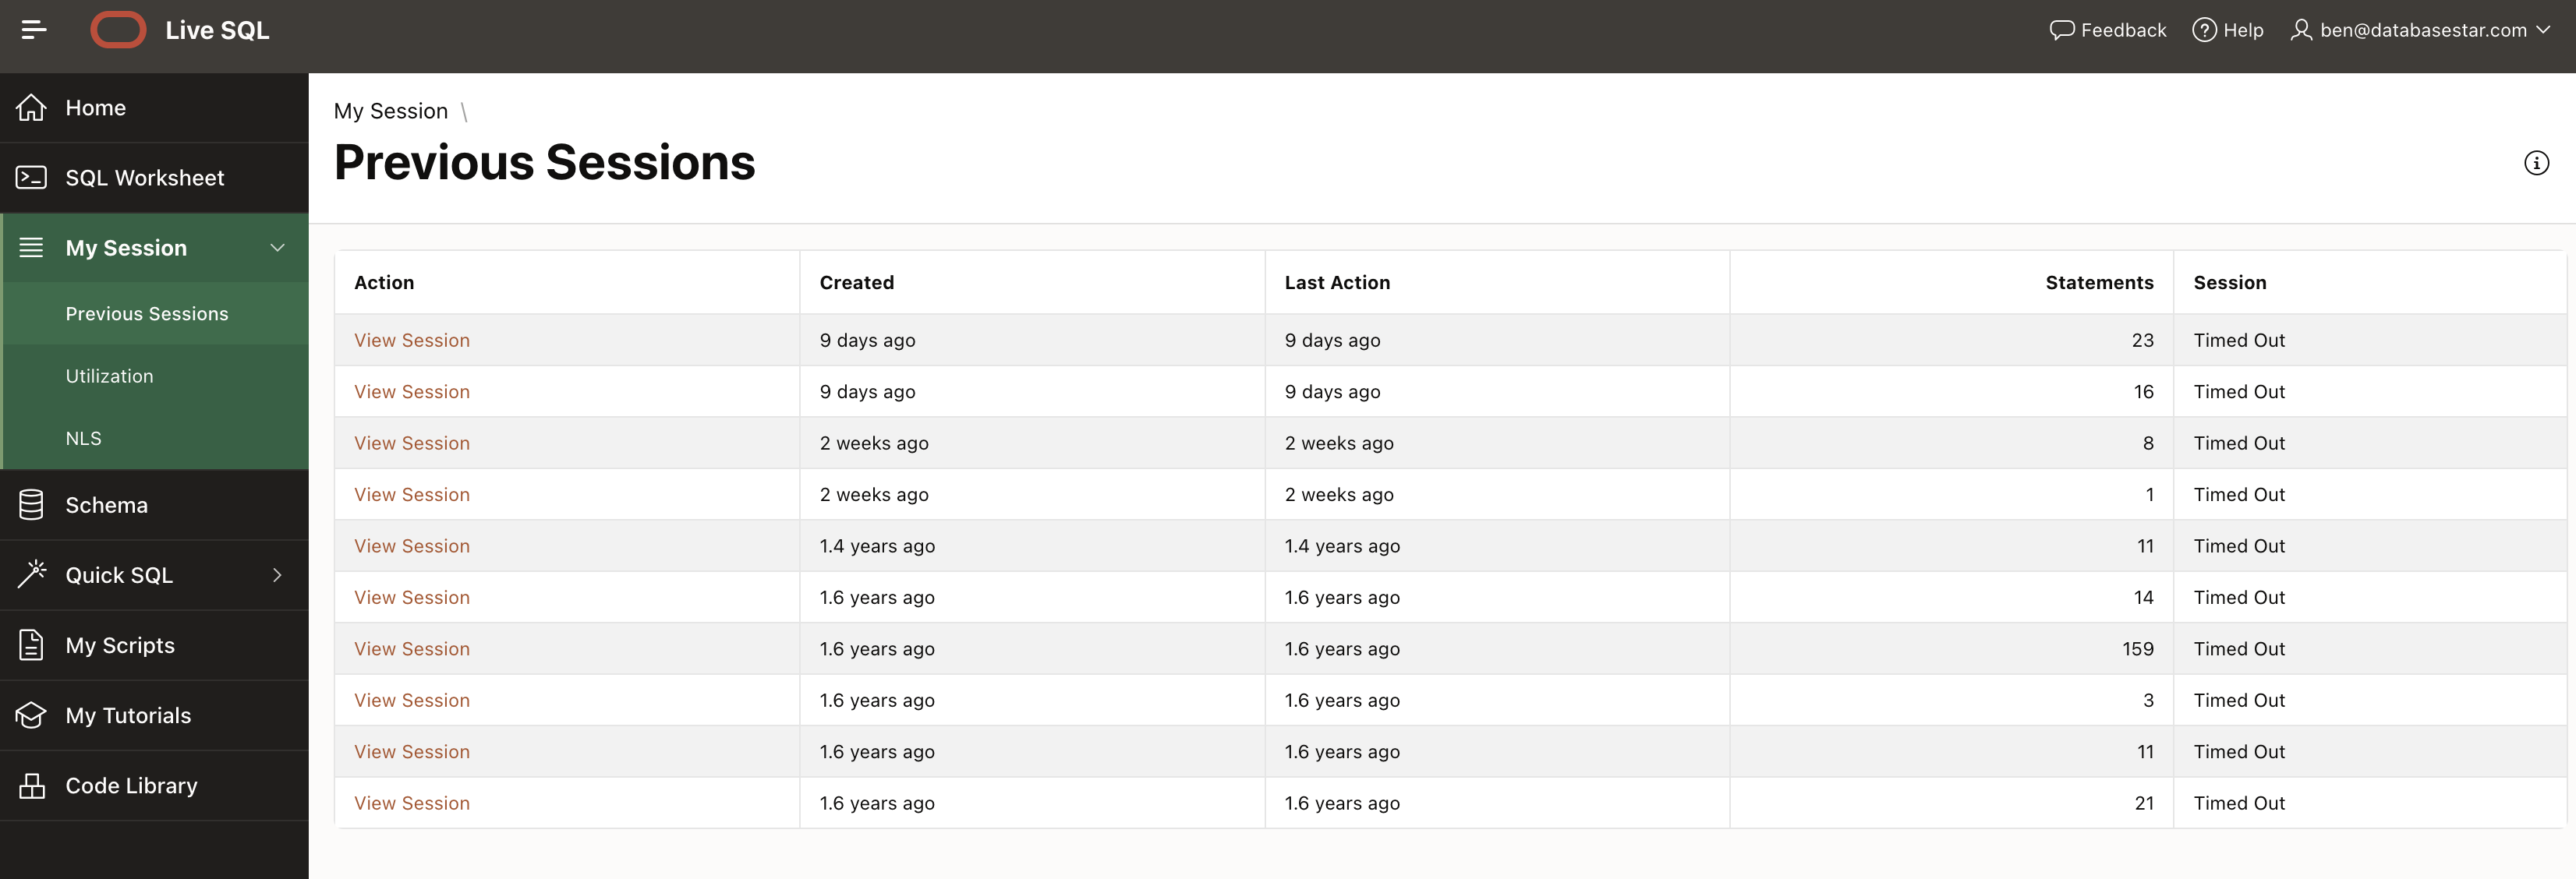Click the SQL Worksheet terminal icon
2576x879 pixels.
[31, 178]
